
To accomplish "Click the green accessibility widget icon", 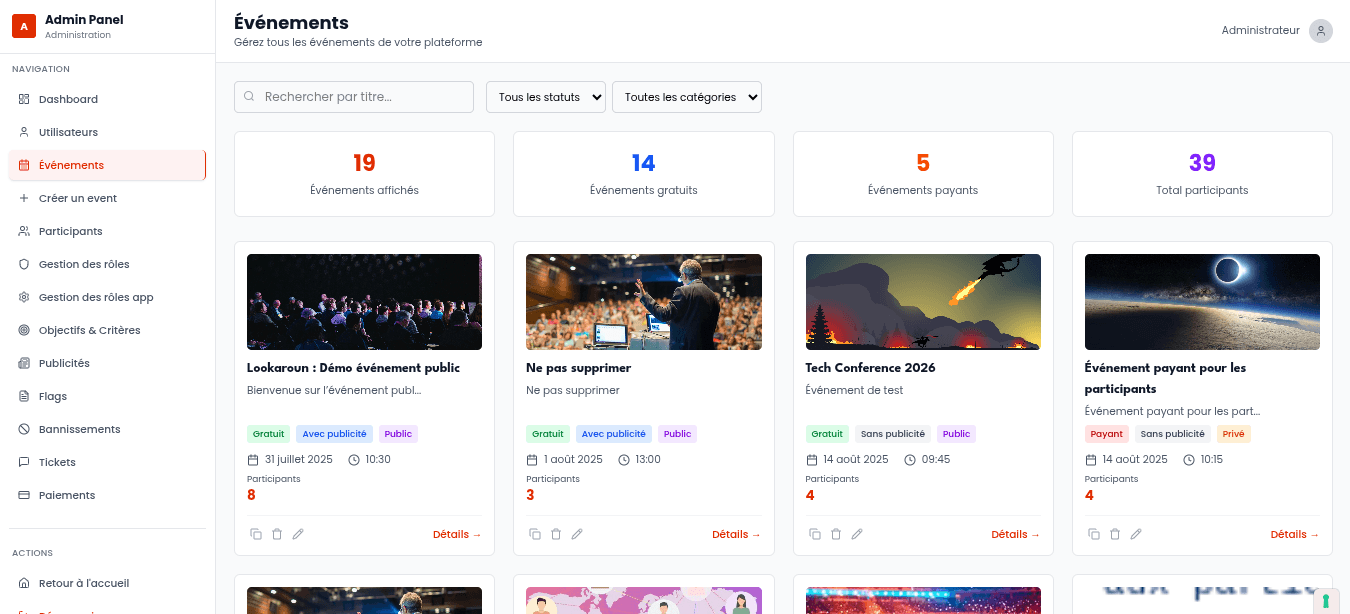I will coord(1326,601).
